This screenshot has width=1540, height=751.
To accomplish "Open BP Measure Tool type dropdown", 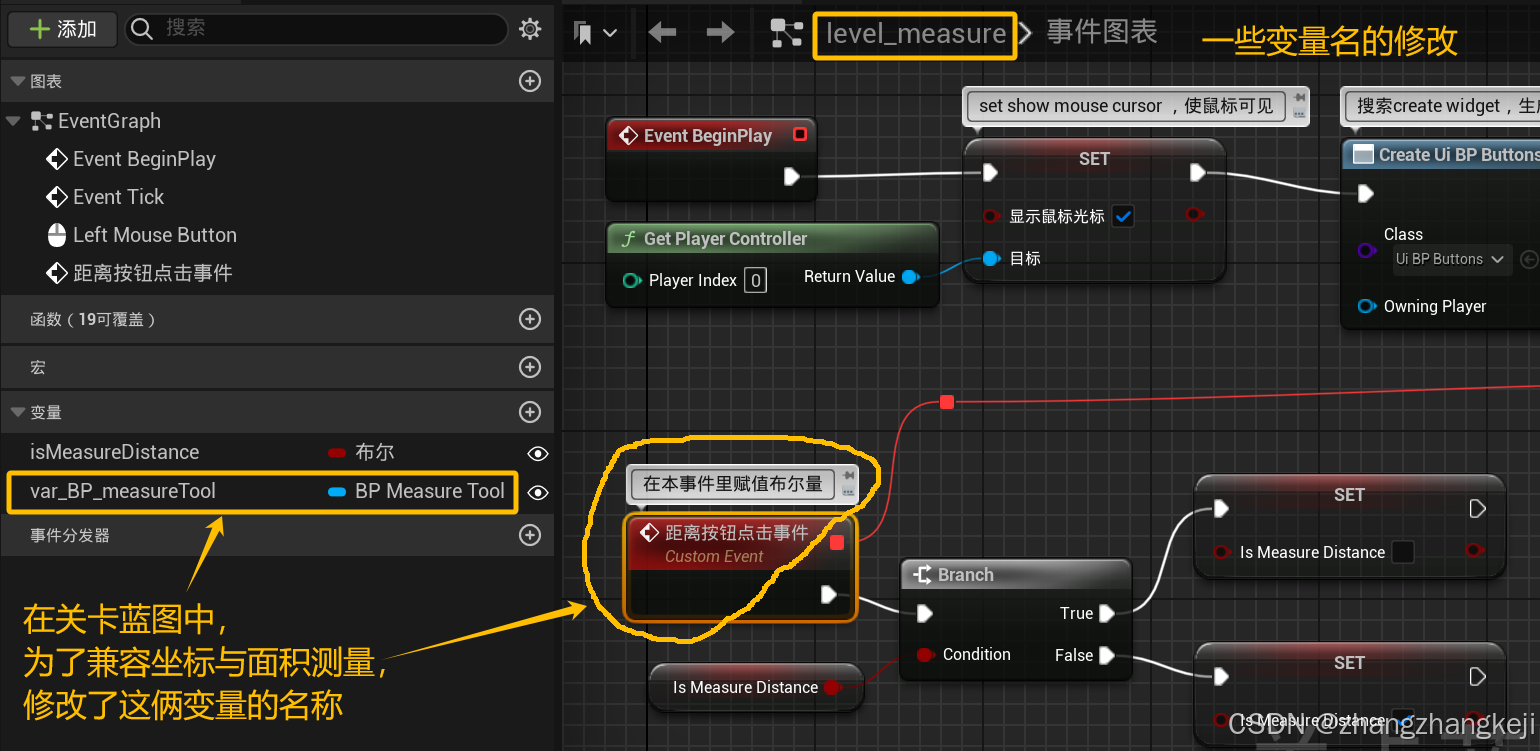I will [416, 491].
